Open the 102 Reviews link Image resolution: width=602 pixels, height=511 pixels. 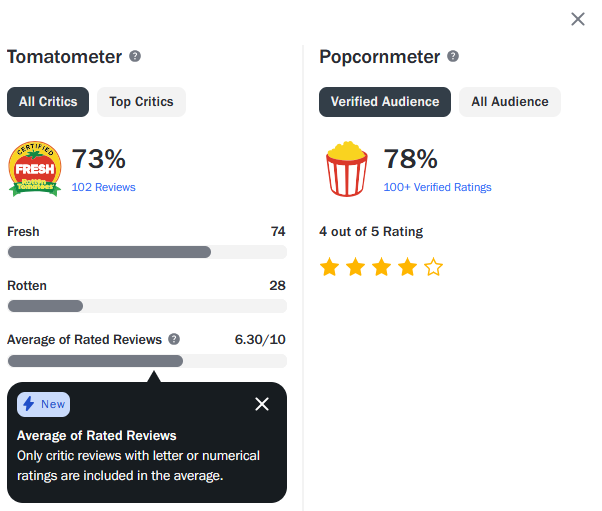click(103, 187)
